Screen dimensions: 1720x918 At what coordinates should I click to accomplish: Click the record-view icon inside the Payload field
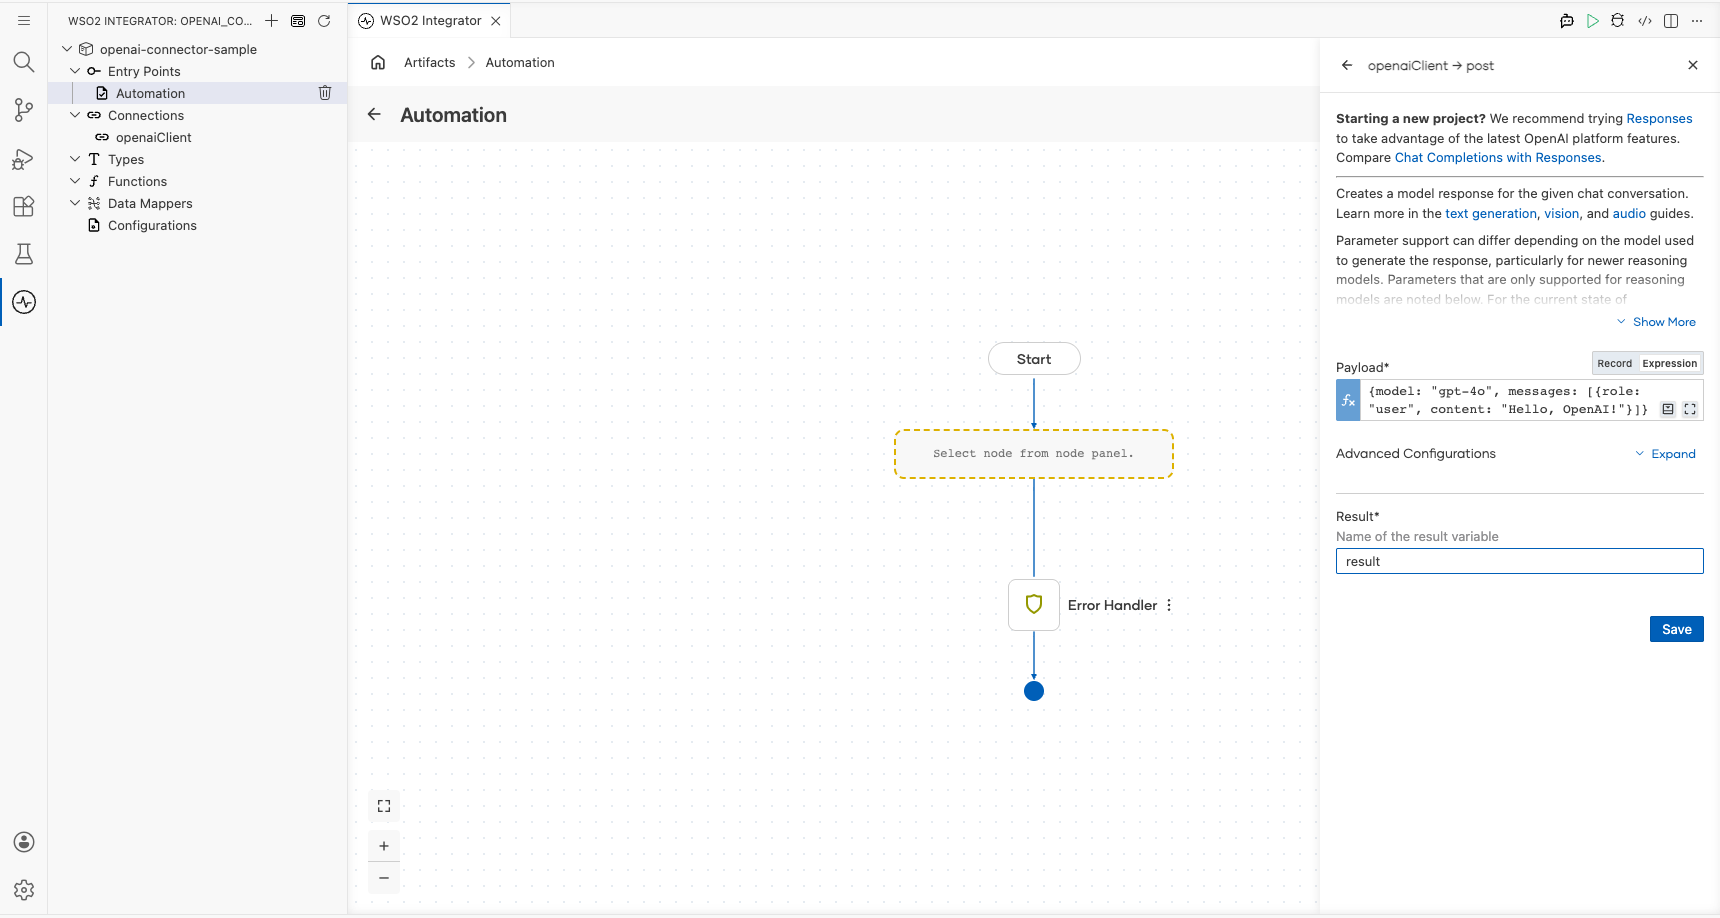(1668, 409)
